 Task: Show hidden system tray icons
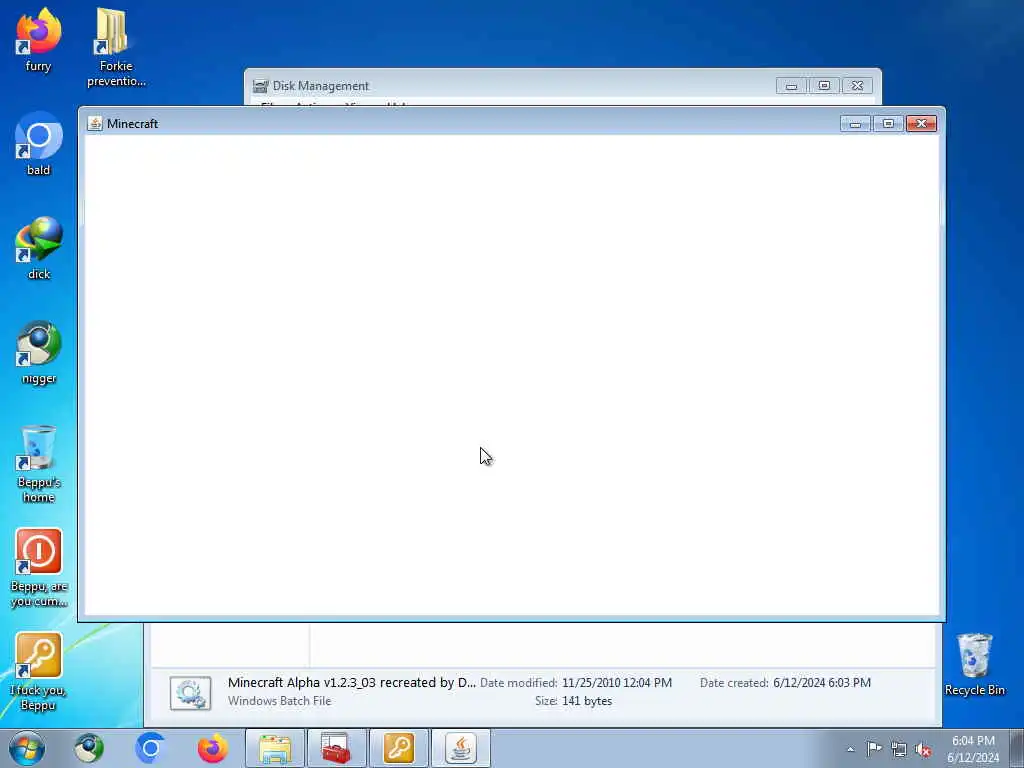[850, 749]
